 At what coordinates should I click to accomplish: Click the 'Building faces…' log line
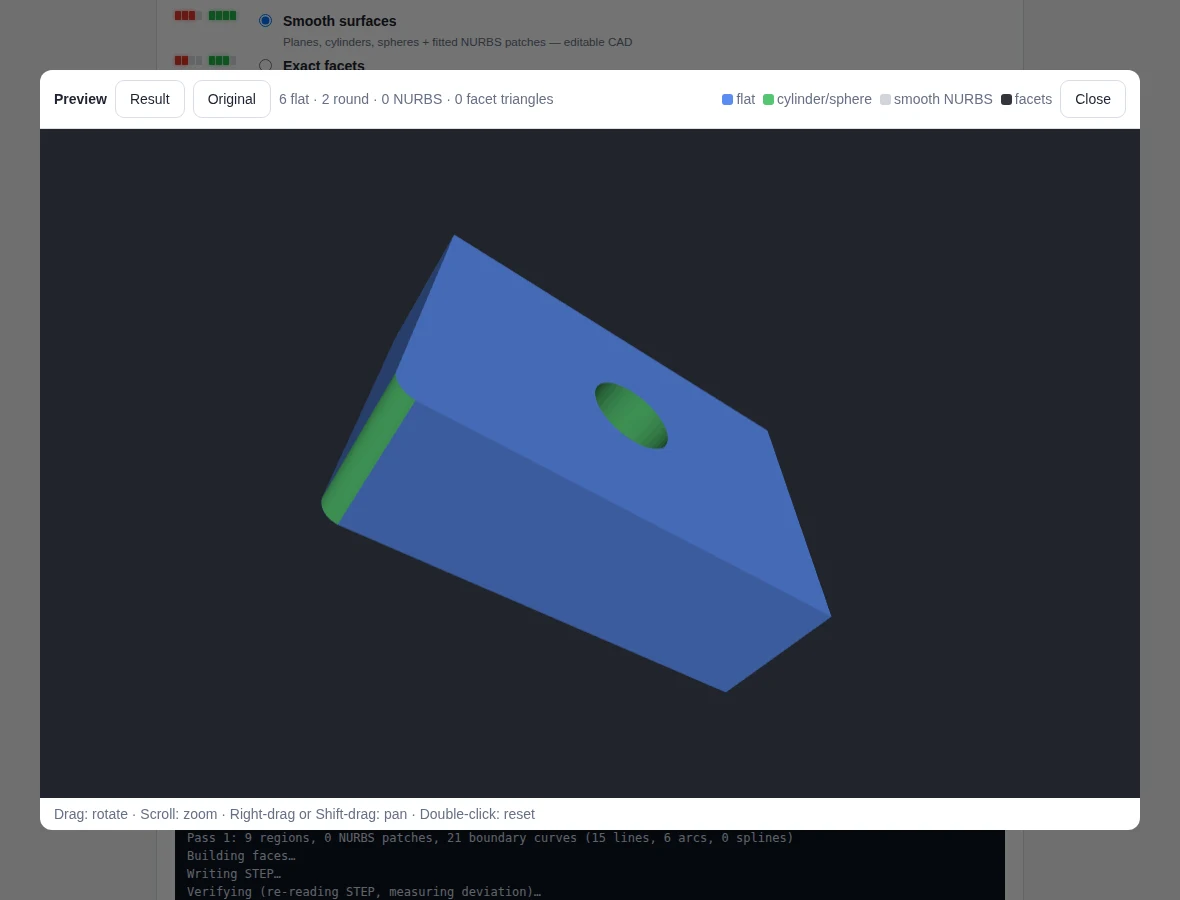click(241, 856)
